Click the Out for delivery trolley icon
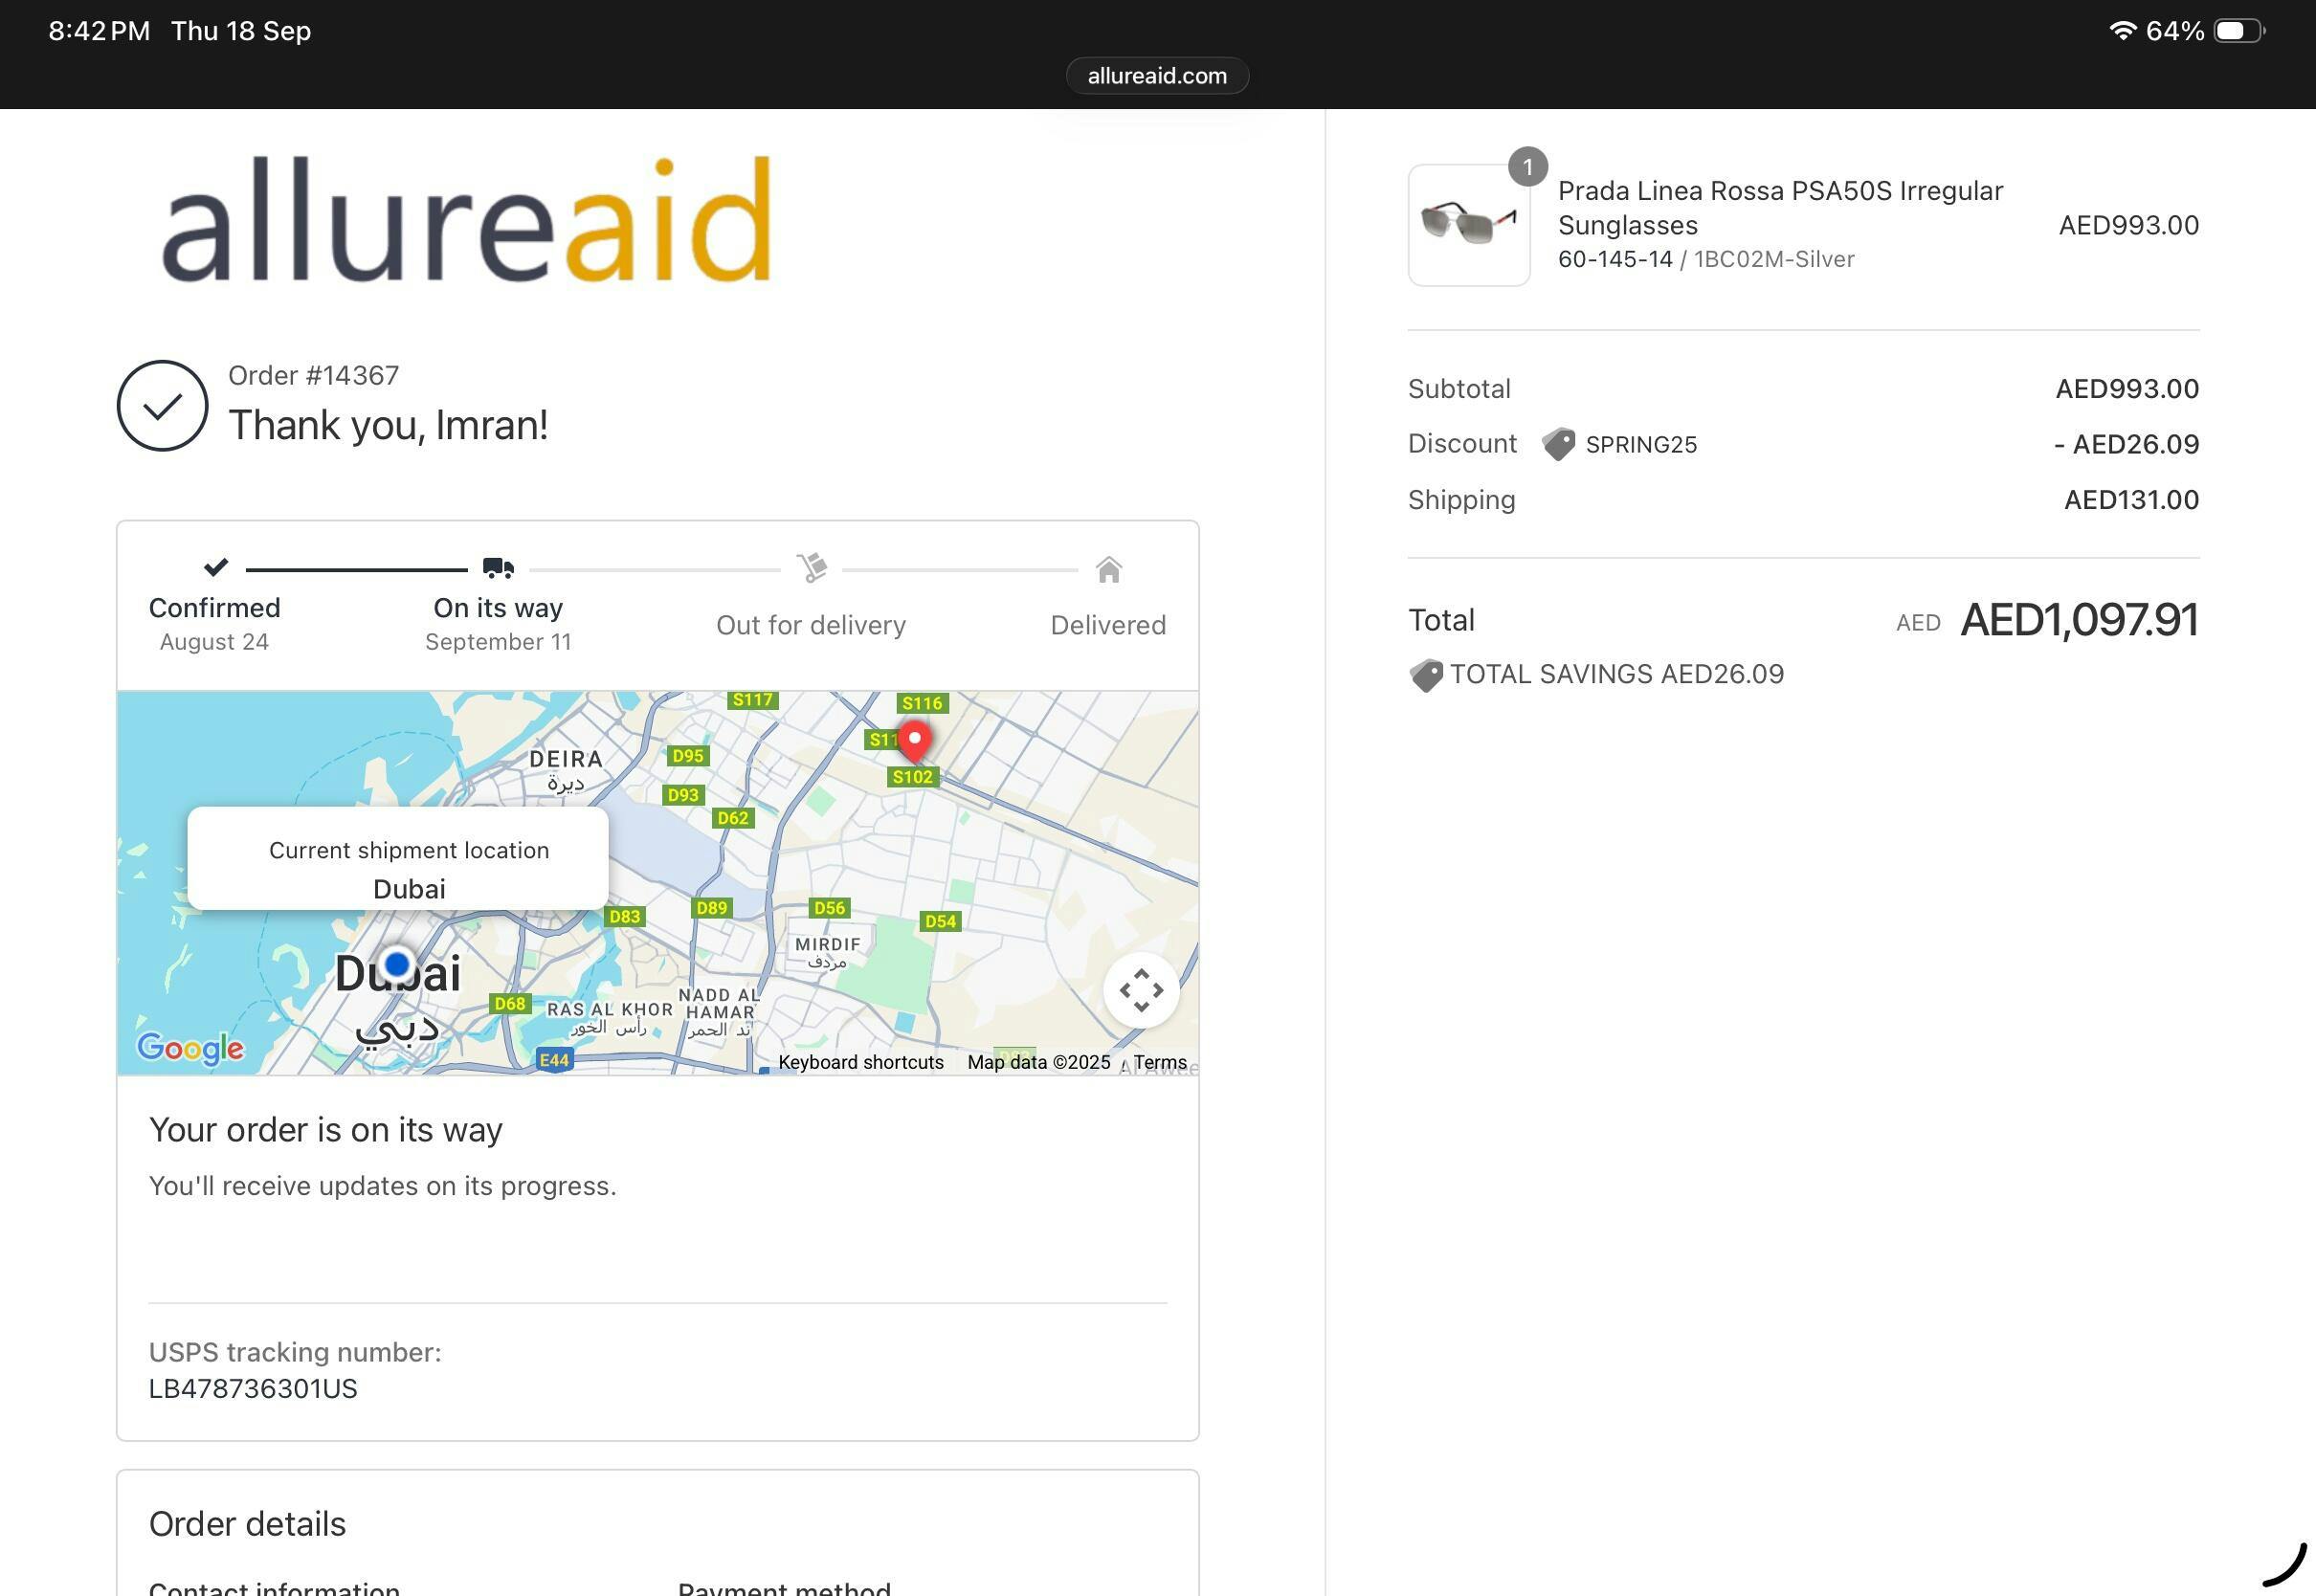2316x1596 pixels. (811, 568)
